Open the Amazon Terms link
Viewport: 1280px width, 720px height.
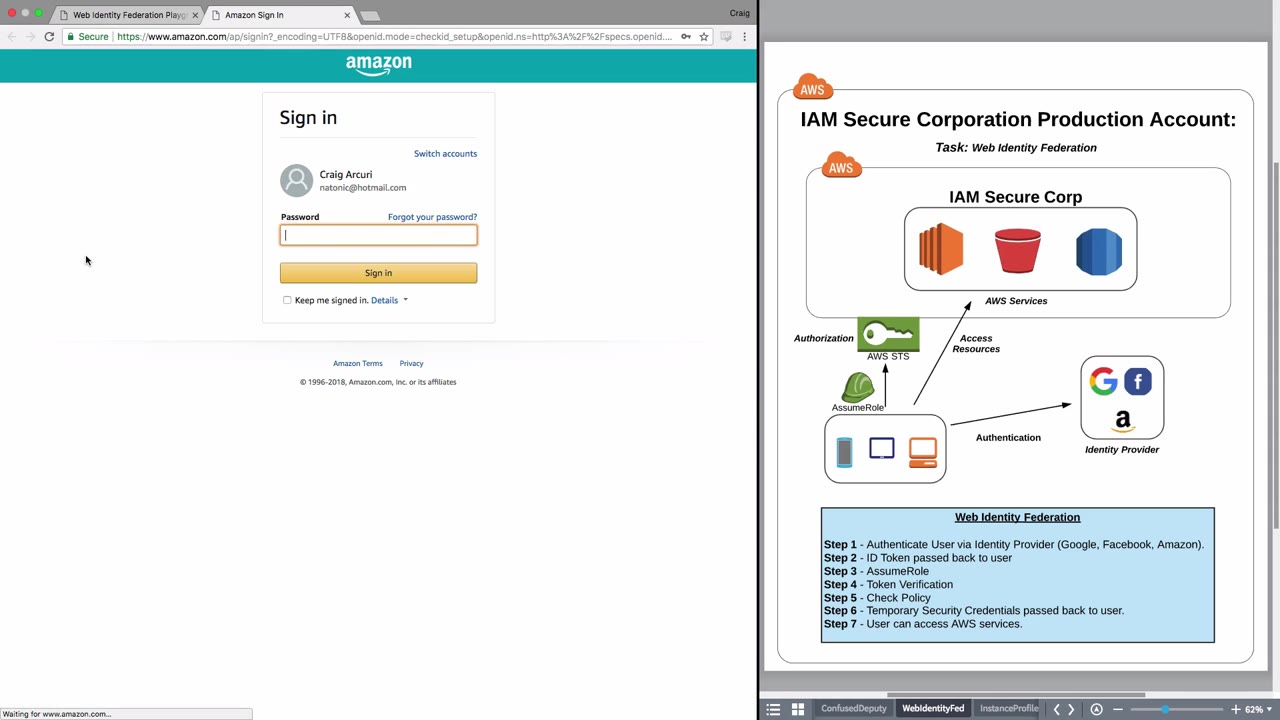coord(358,364)
